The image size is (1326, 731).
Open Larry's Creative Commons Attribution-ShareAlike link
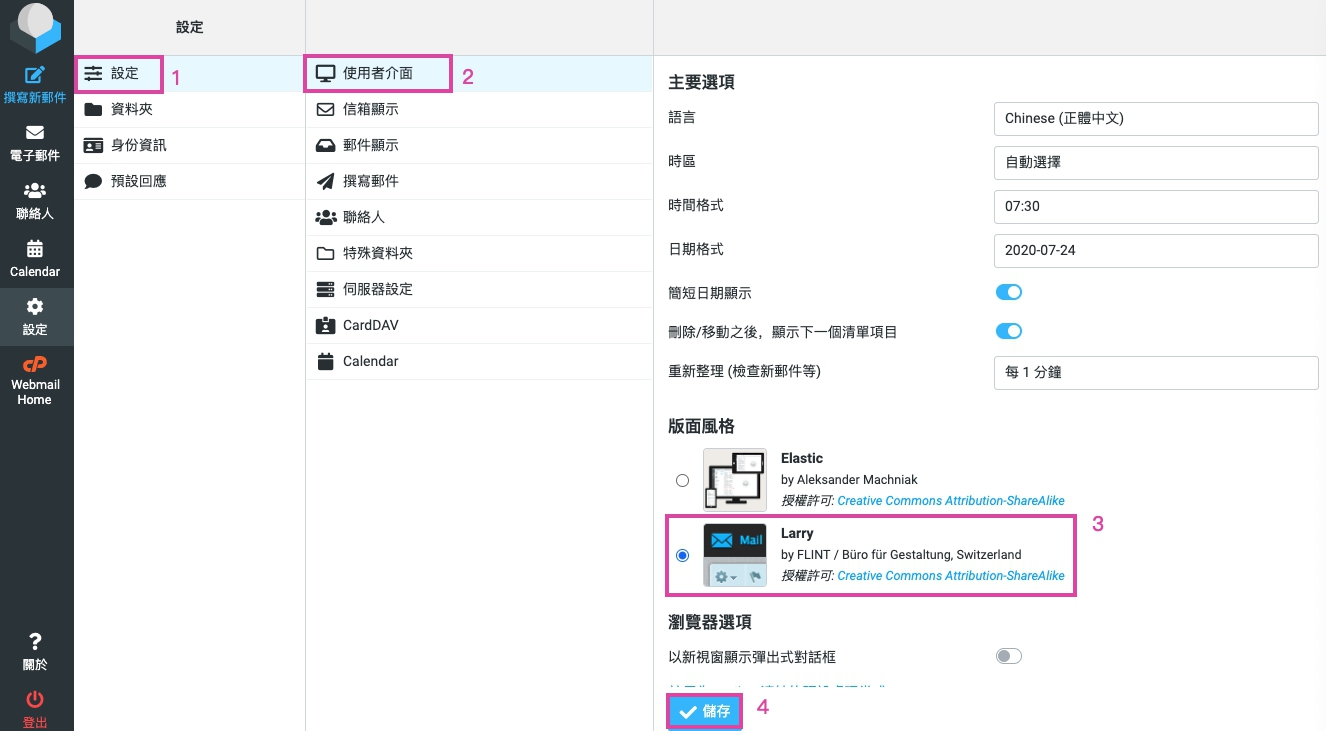(x=950, y=575)
